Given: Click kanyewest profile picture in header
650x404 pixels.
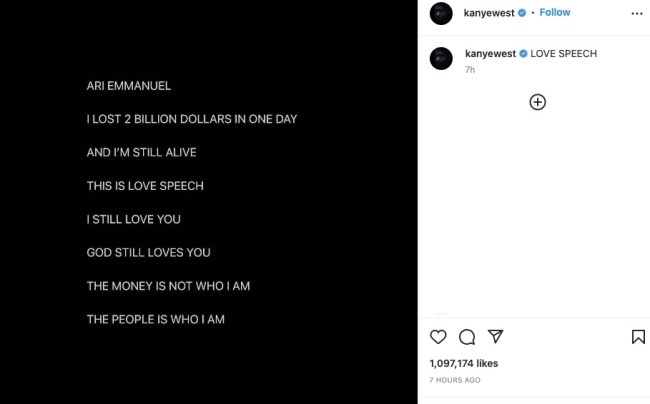Looking at the screenshot, I should click(x=441, y=13).
